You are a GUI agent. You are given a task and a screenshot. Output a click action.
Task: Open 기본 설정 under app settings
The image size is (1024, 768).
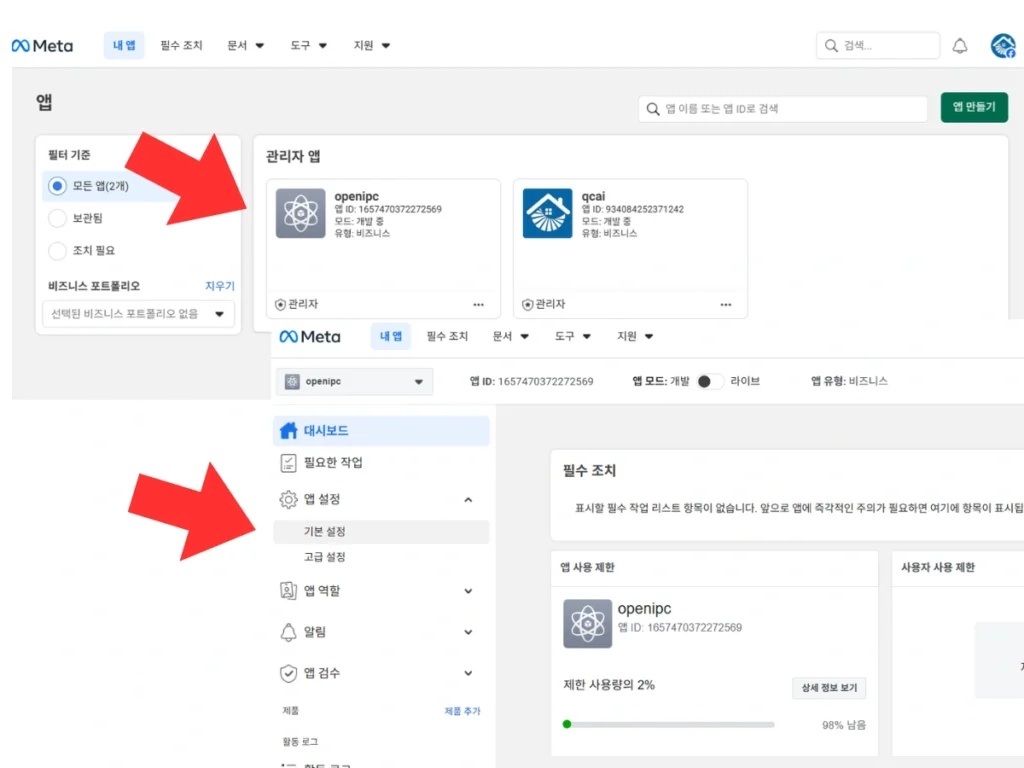(x=381, y=532)
